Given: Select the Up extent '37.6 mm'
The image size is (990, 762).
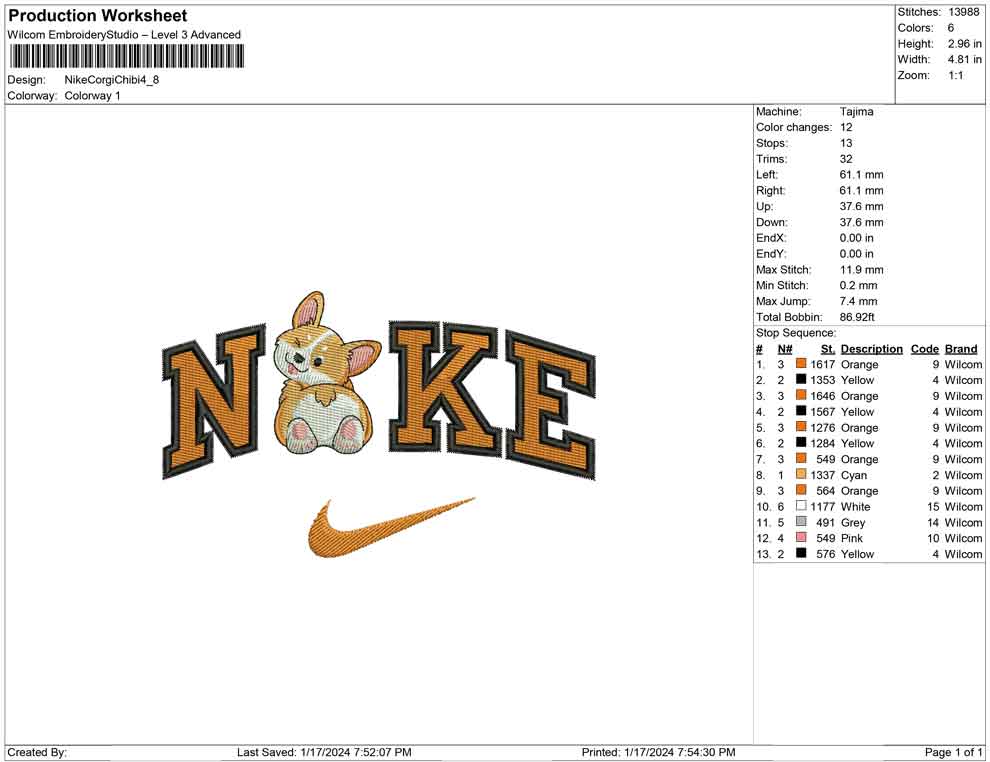Looking at the screenshot, I should 862,206.
